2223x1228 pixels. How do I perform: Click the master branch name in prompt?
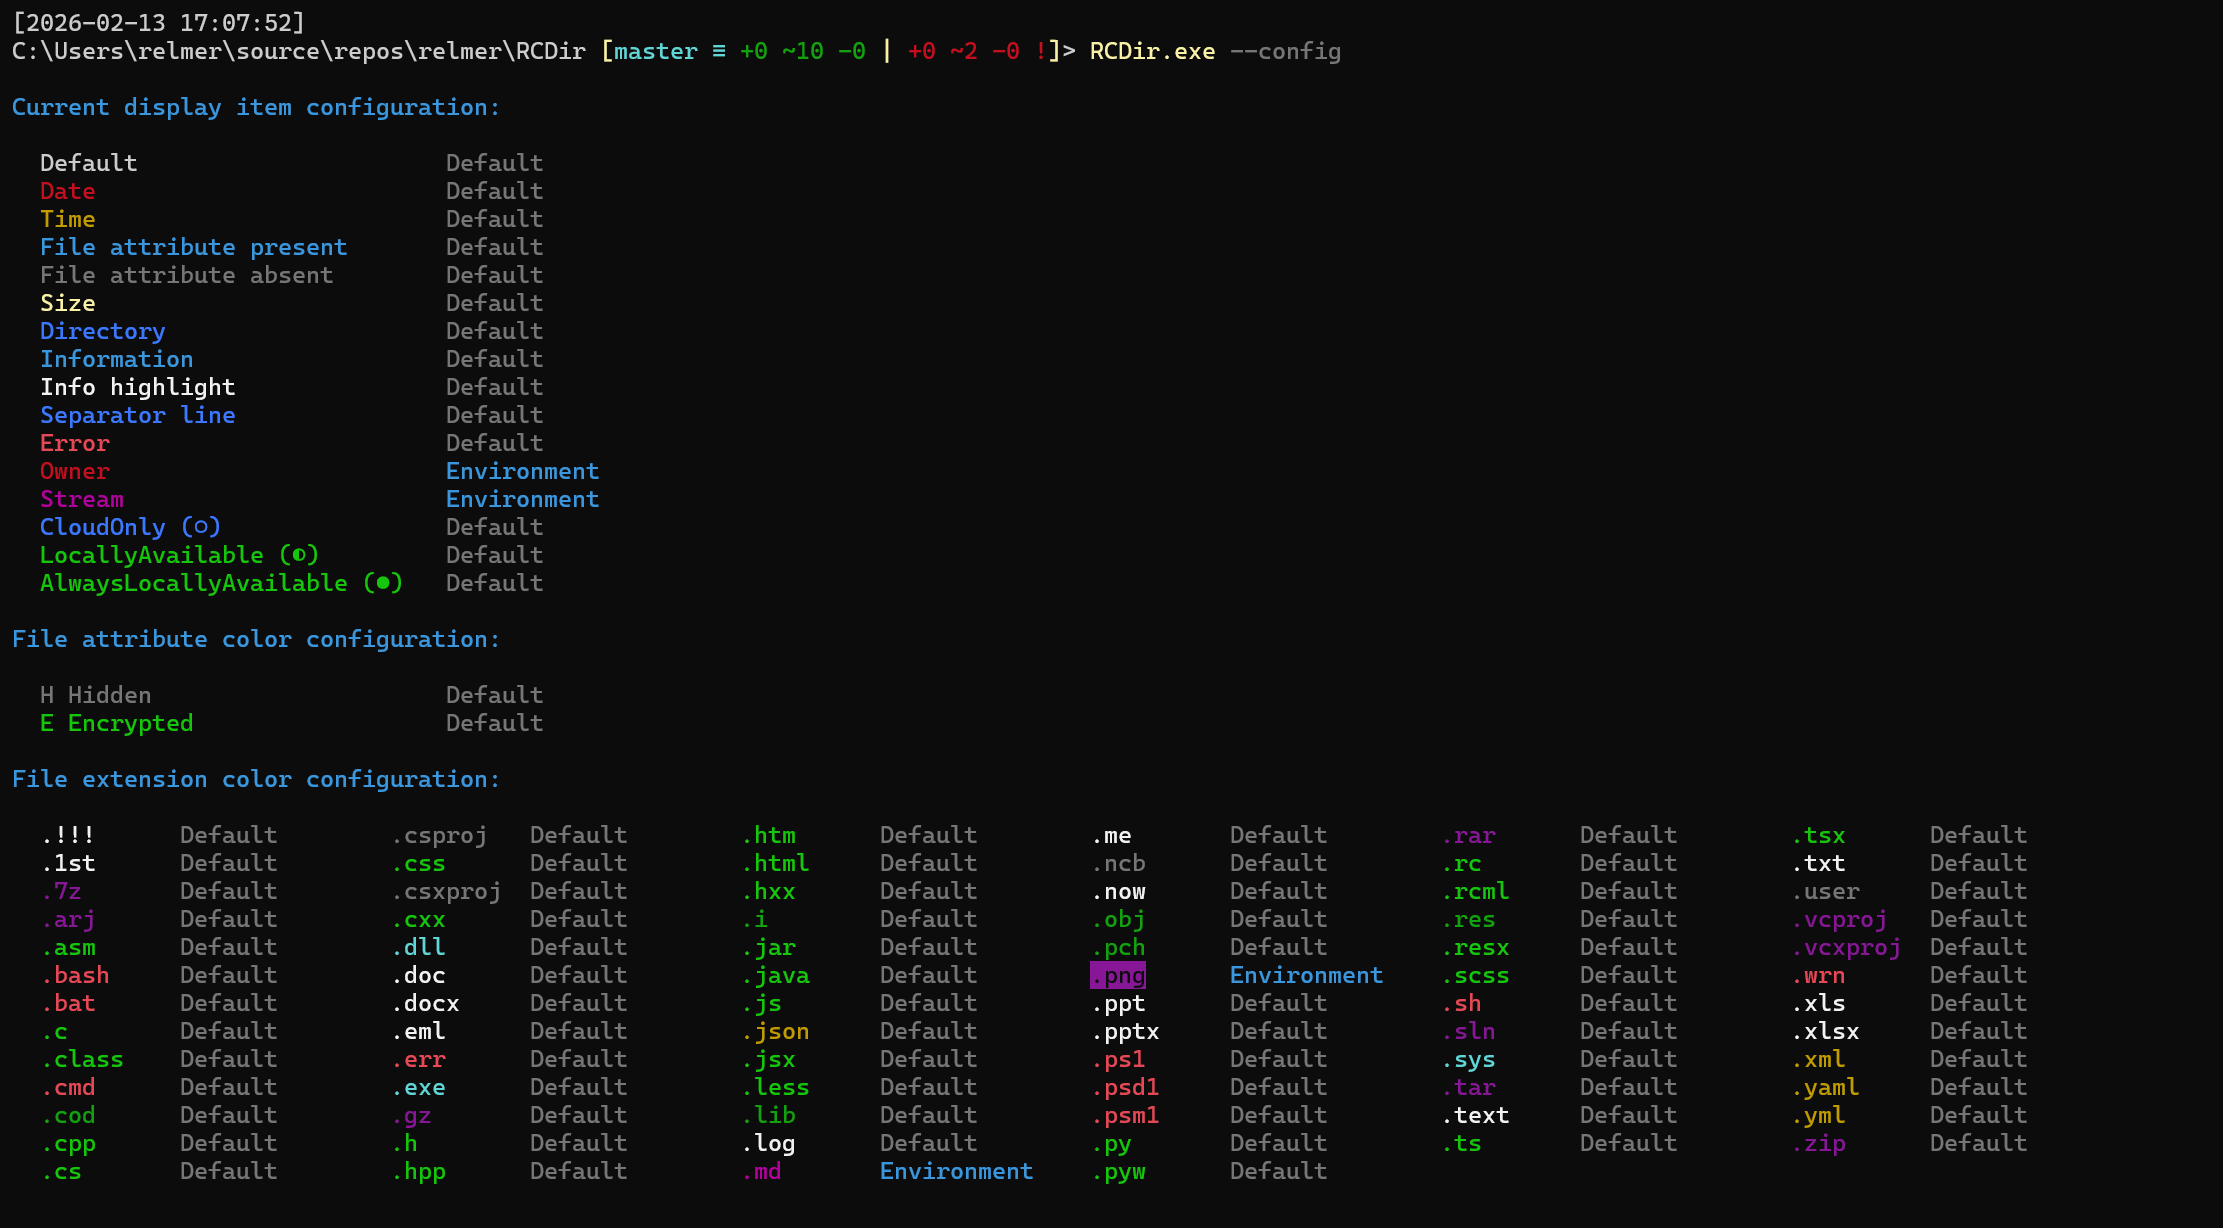[655, 51]
